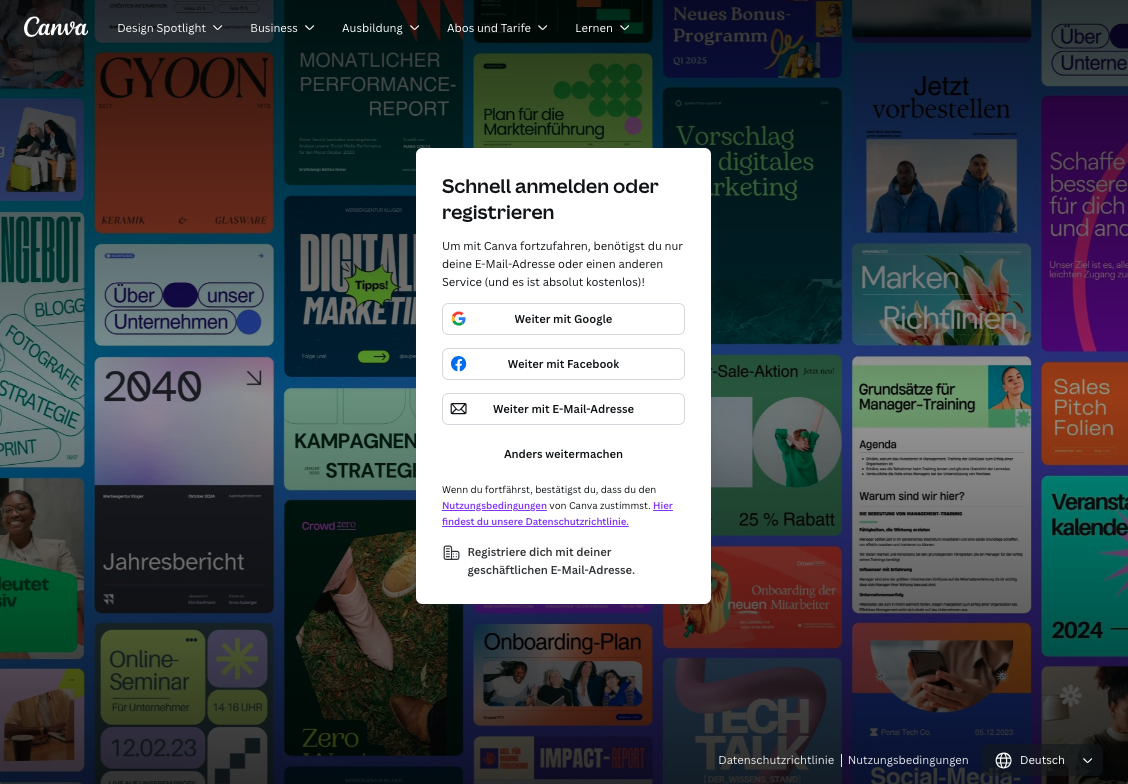This screenshot has height=784, width=1128.
Task: Open the Datenschutzrichtlinie link in dialog
Action: (535, 521)
